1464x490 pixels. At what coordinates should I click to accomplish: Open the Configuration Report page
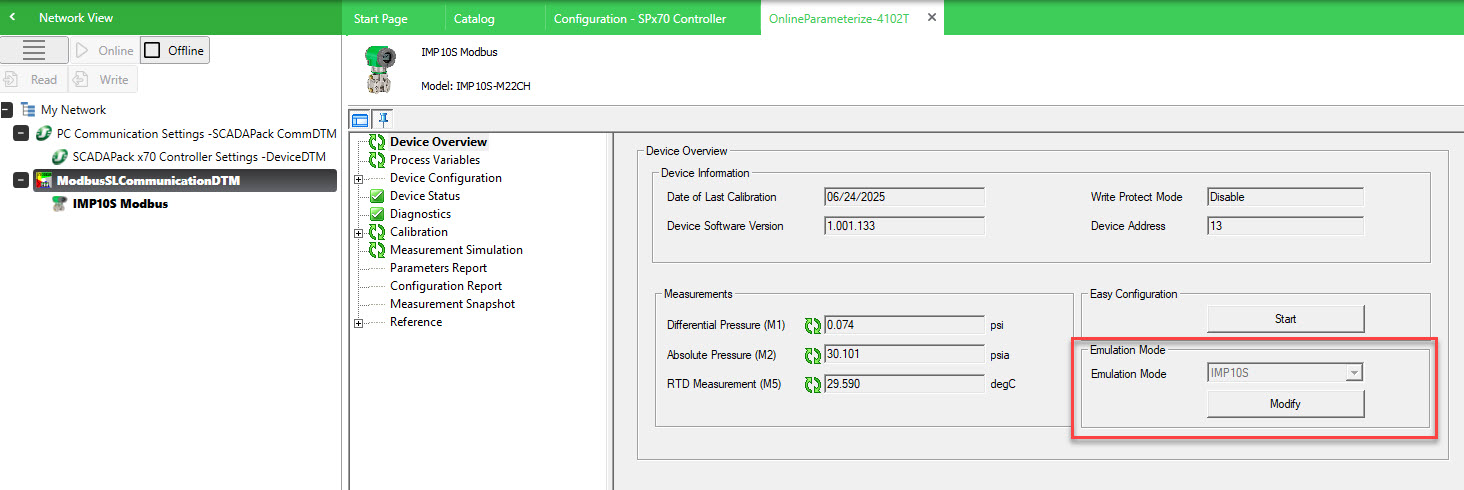pos(446,286)
